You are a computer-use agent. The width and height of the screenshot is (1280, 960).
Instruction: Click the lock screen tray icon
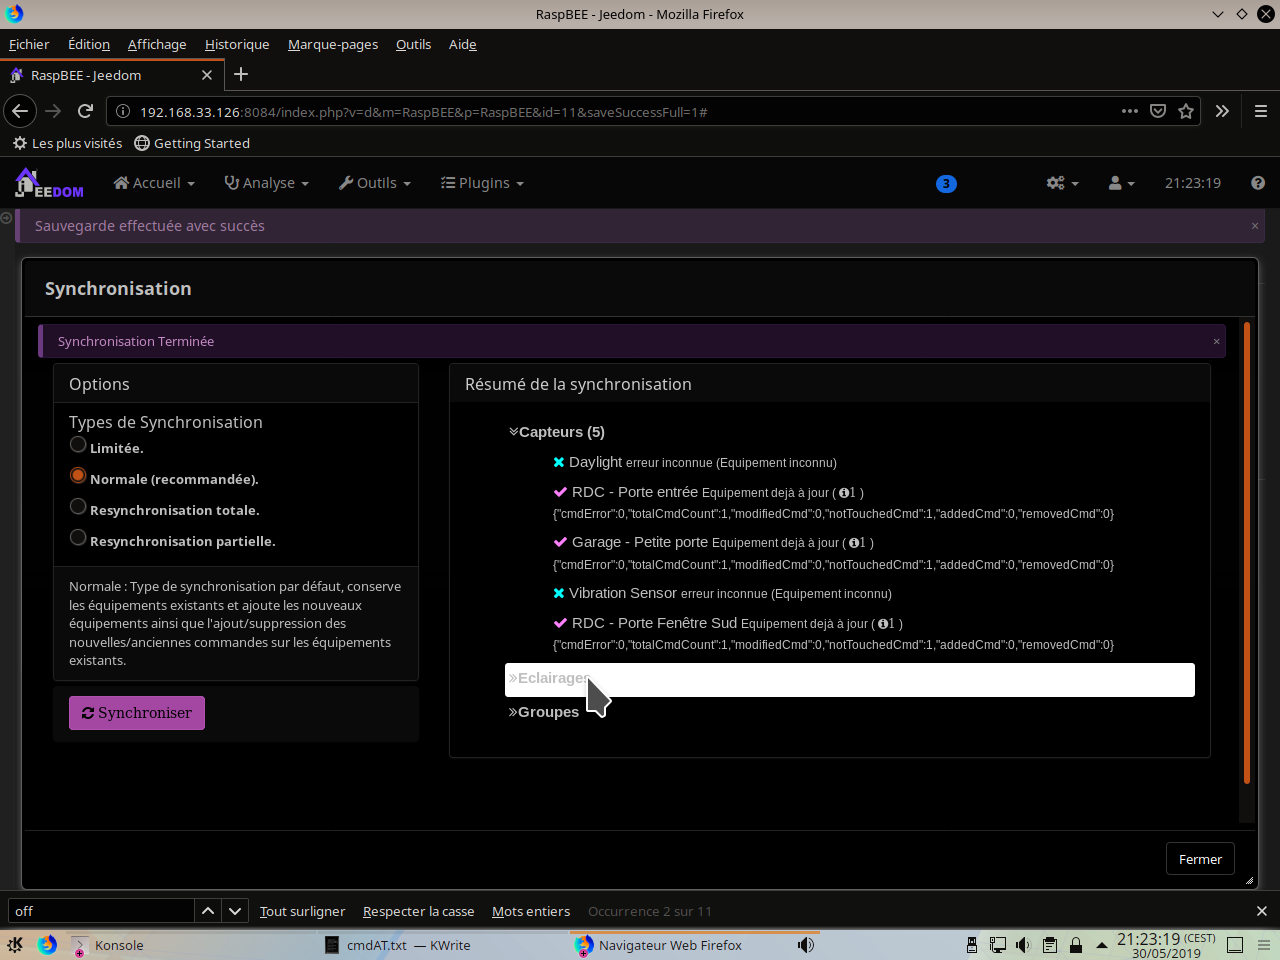[1075, 945]
